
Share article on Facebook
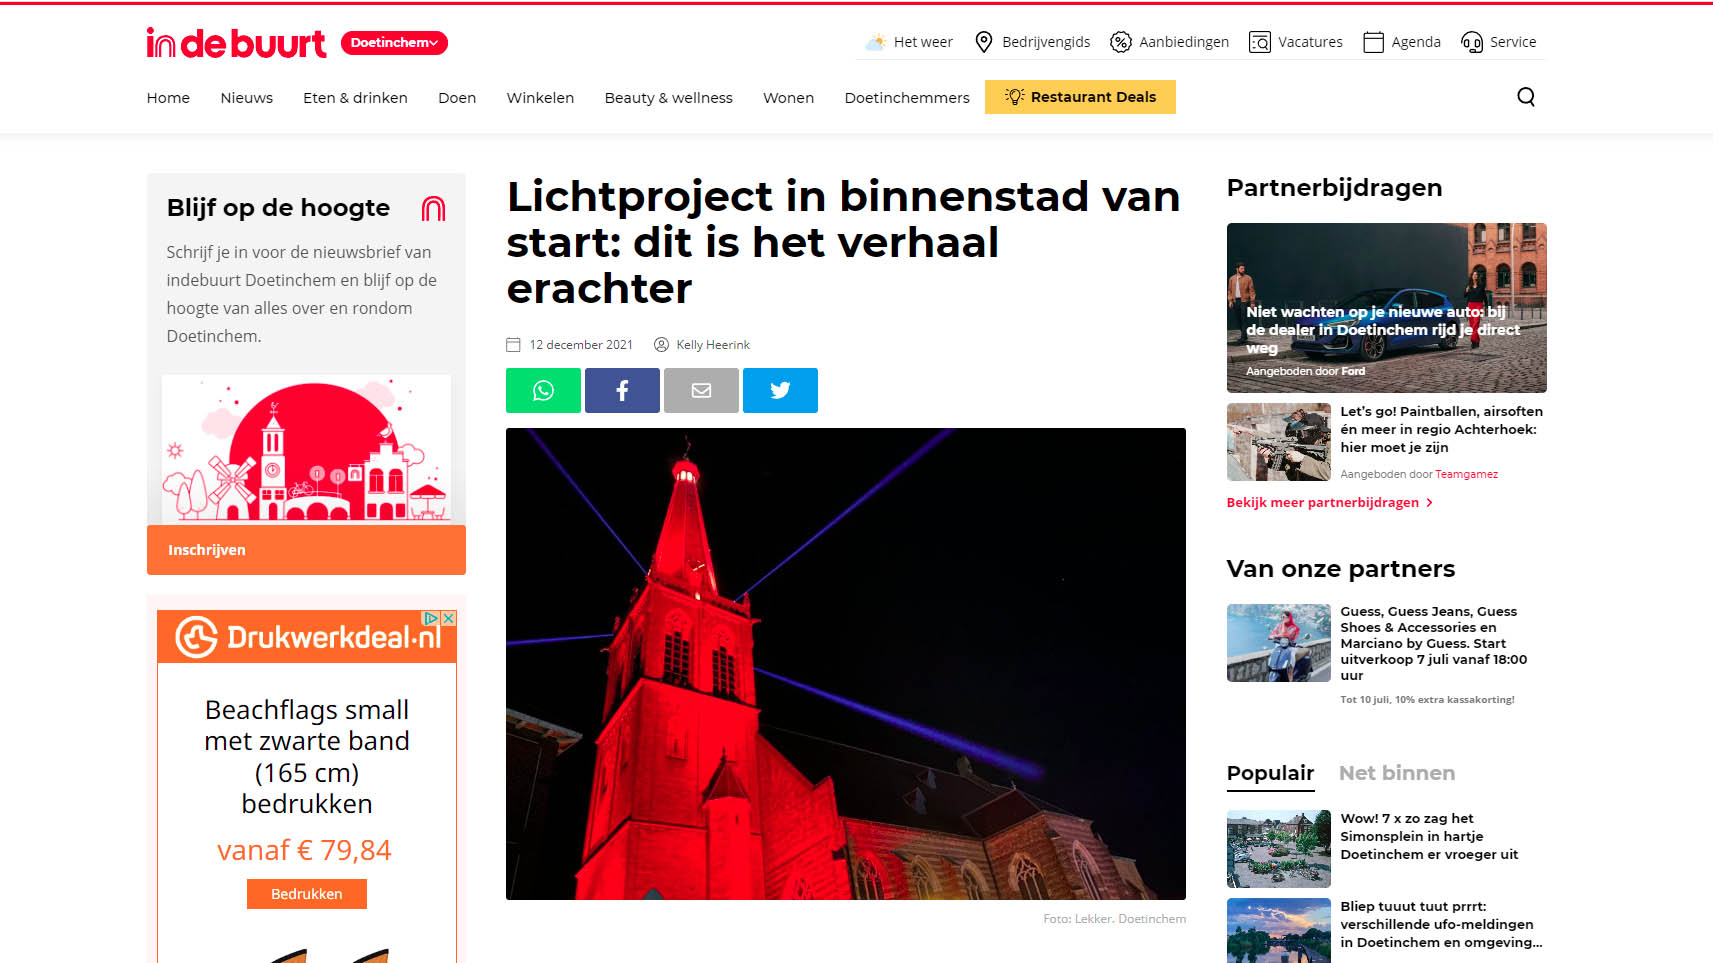click(x=622, y=390)
